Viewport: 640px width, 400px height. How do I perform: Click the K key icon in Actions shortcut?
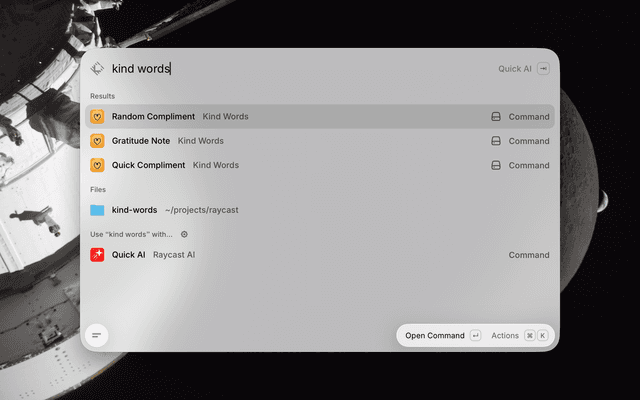(542, 336)
